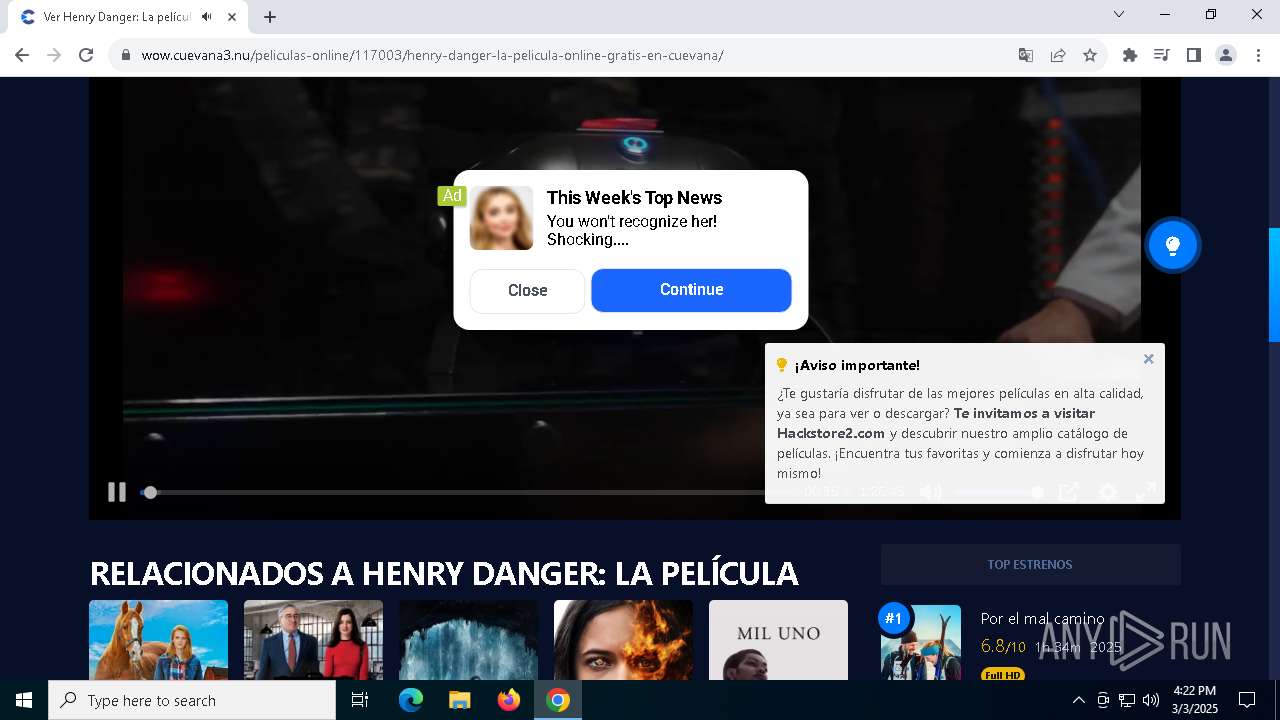Open the taskbar clock and date
Viewport: 1280px width, 720px height.
click(x=1195, y=700)
